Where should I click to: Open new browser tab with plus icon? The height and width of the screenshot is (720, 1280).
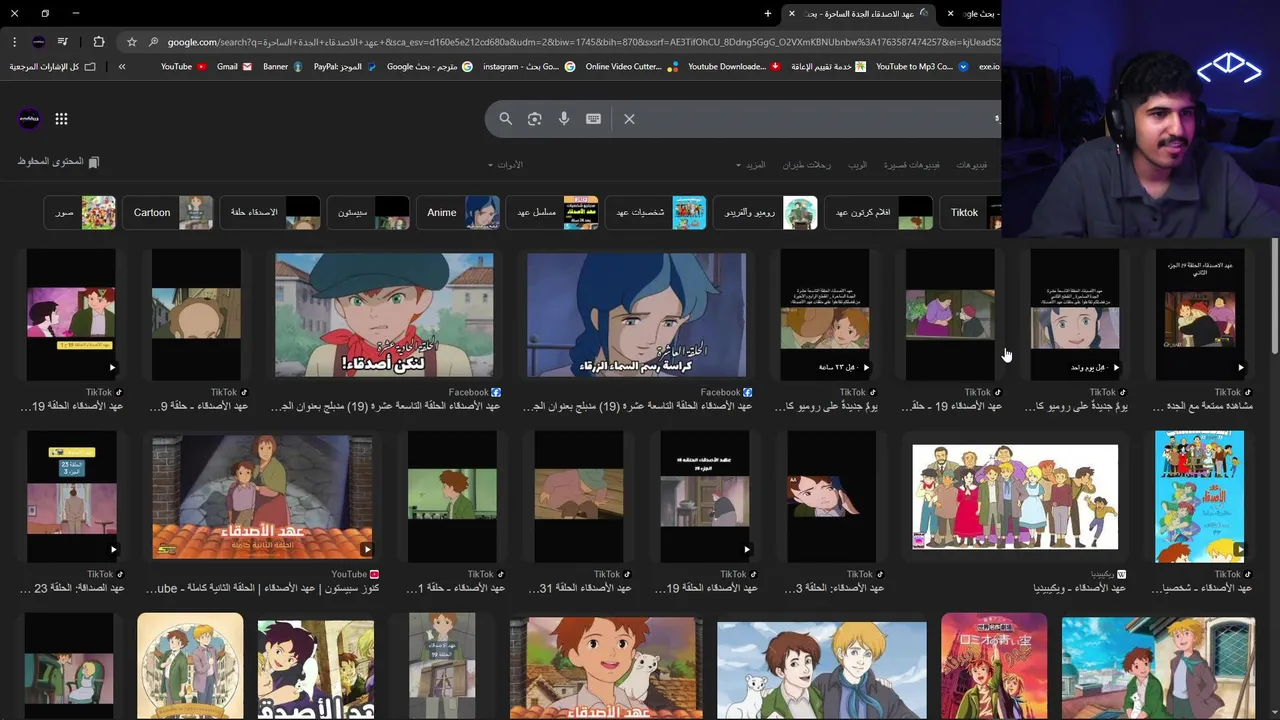768,14
